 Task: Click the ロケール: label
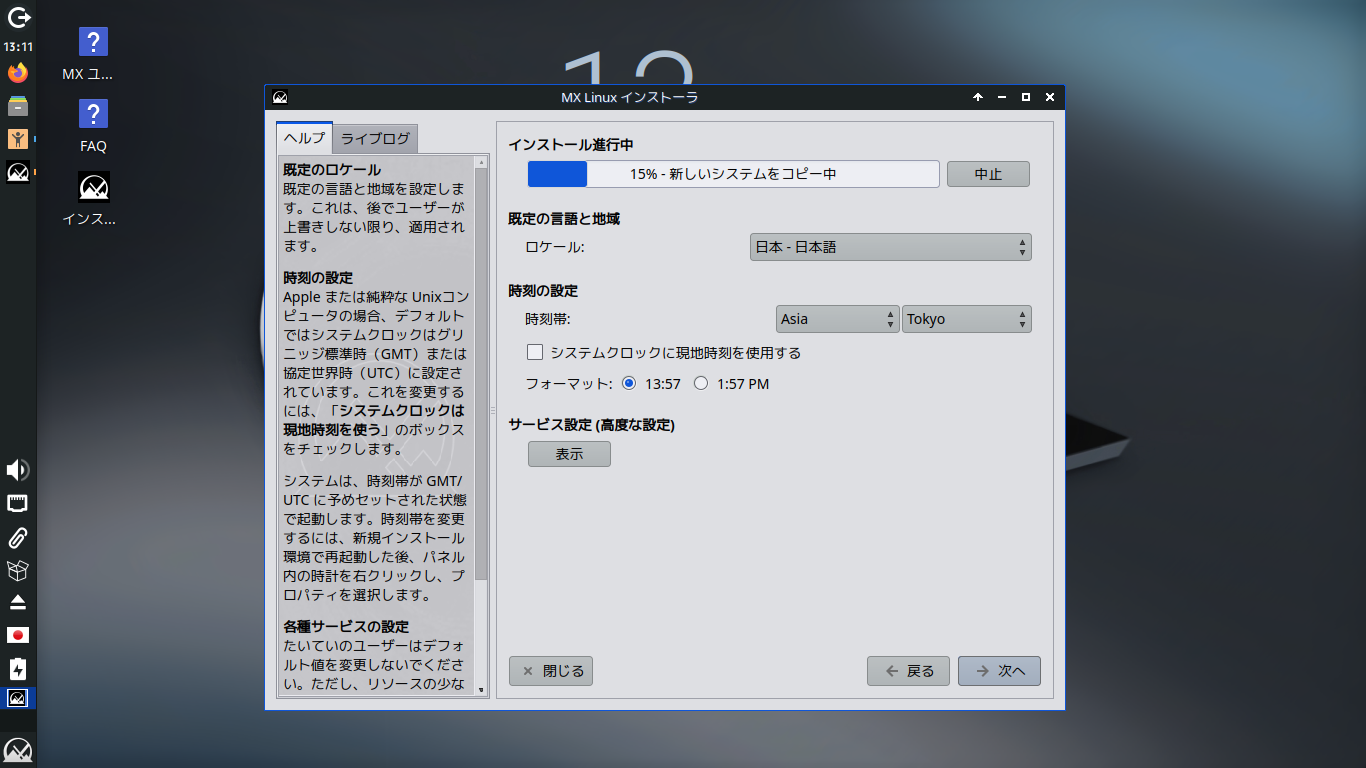click(x=555, y=247)
